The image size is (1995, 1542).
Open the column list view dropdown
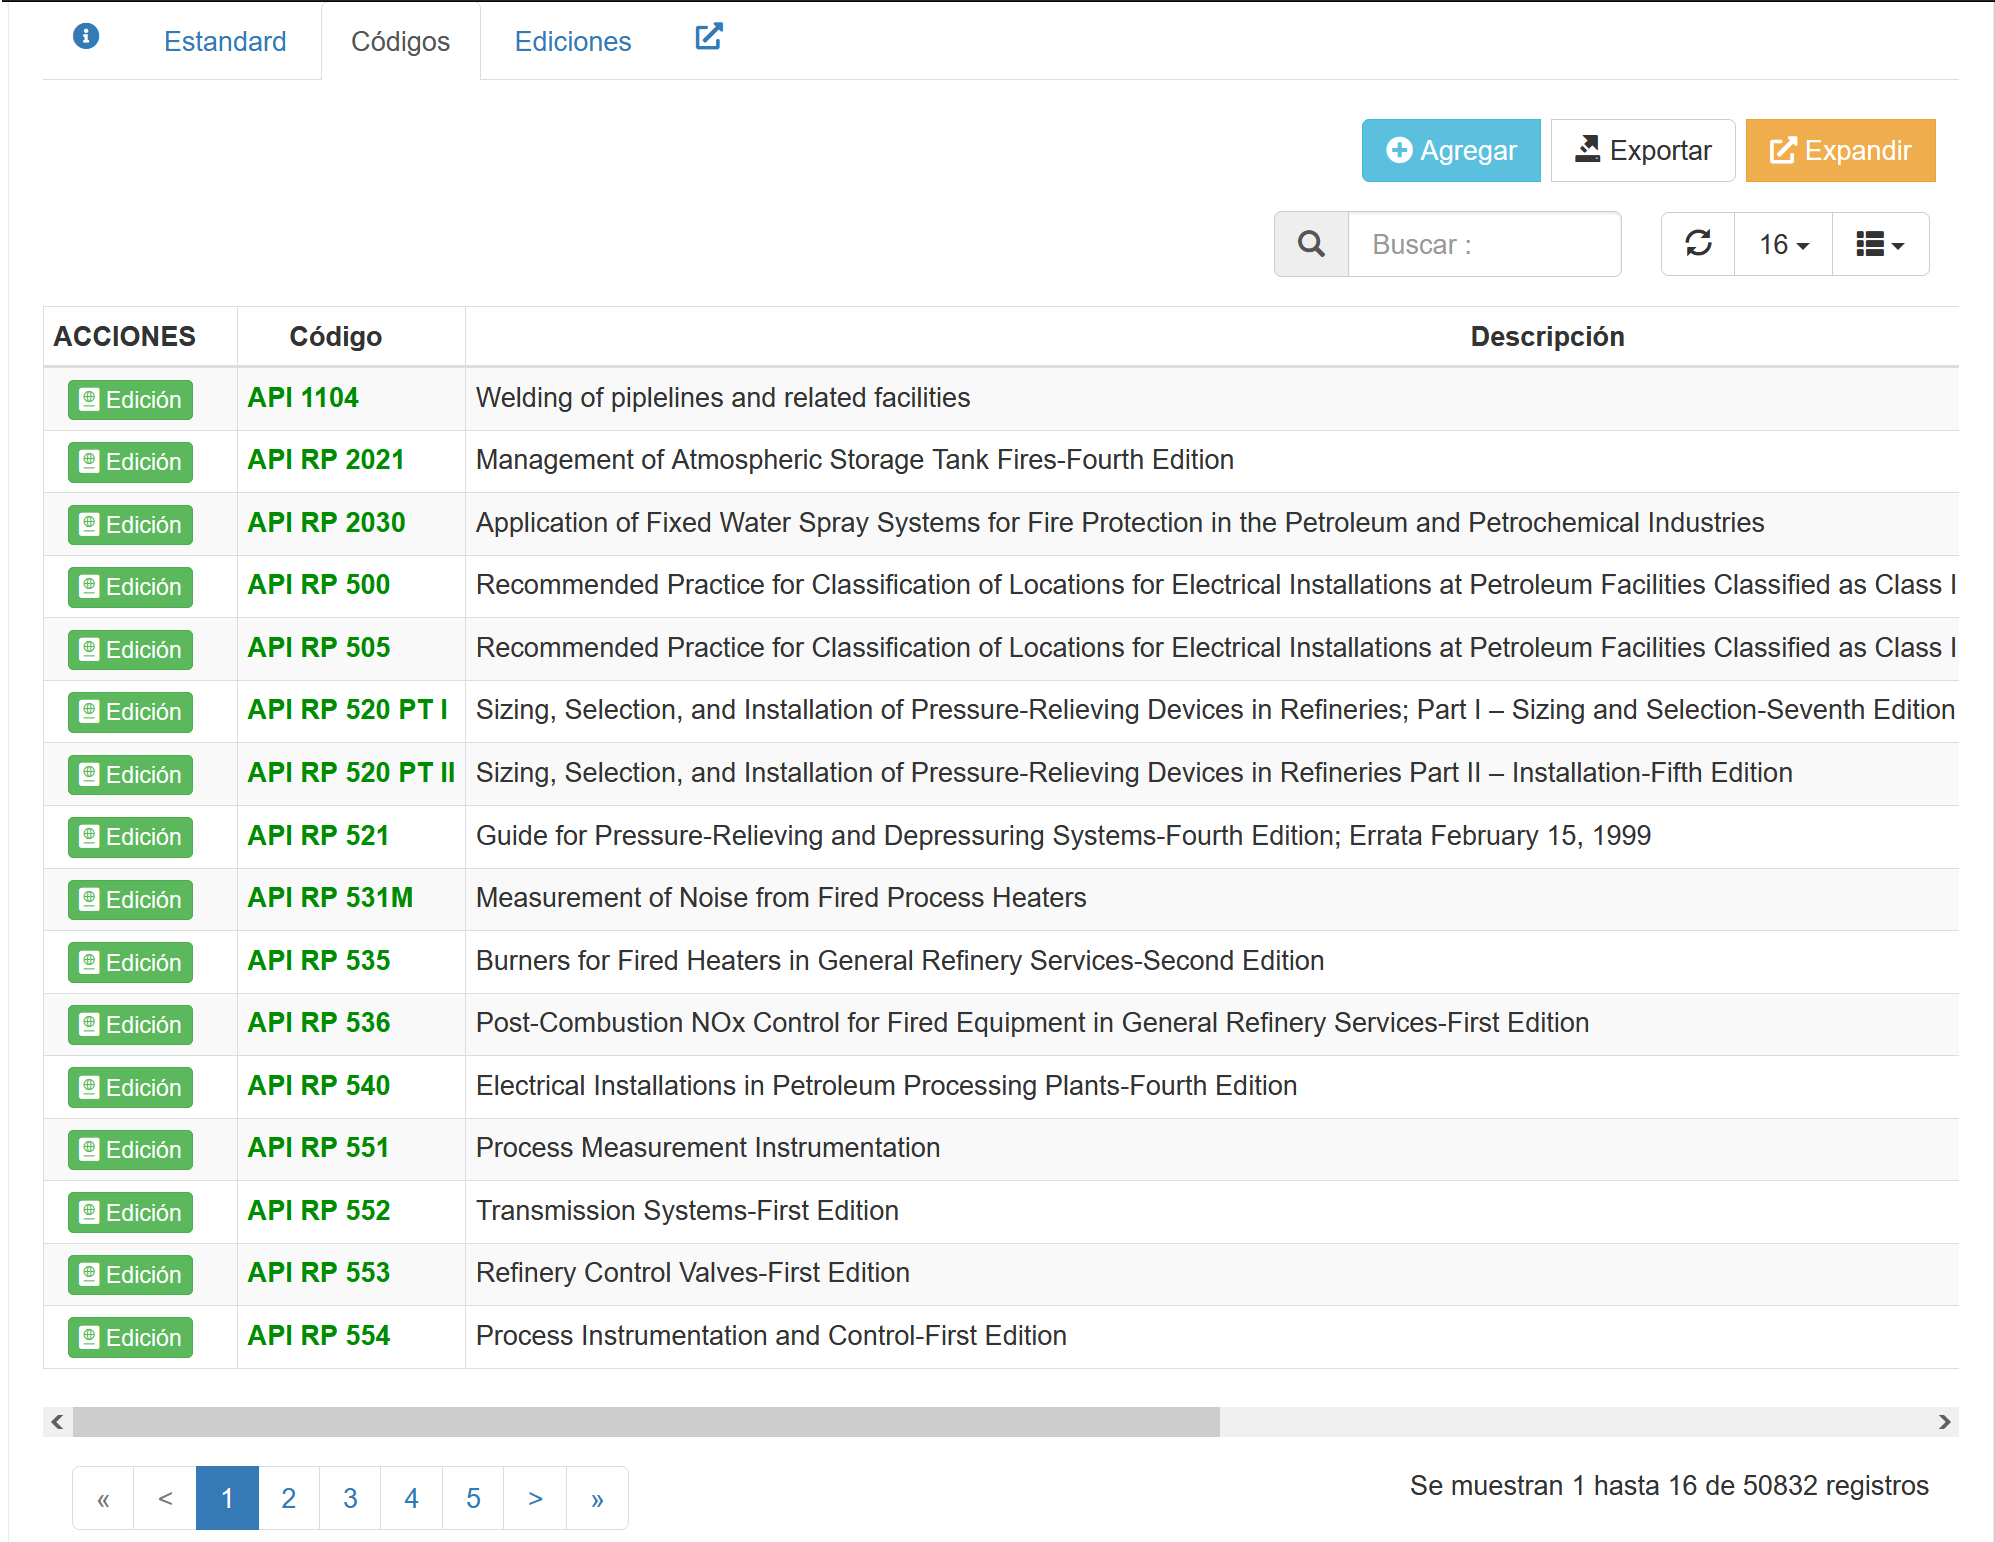[x=1880, y=244]
